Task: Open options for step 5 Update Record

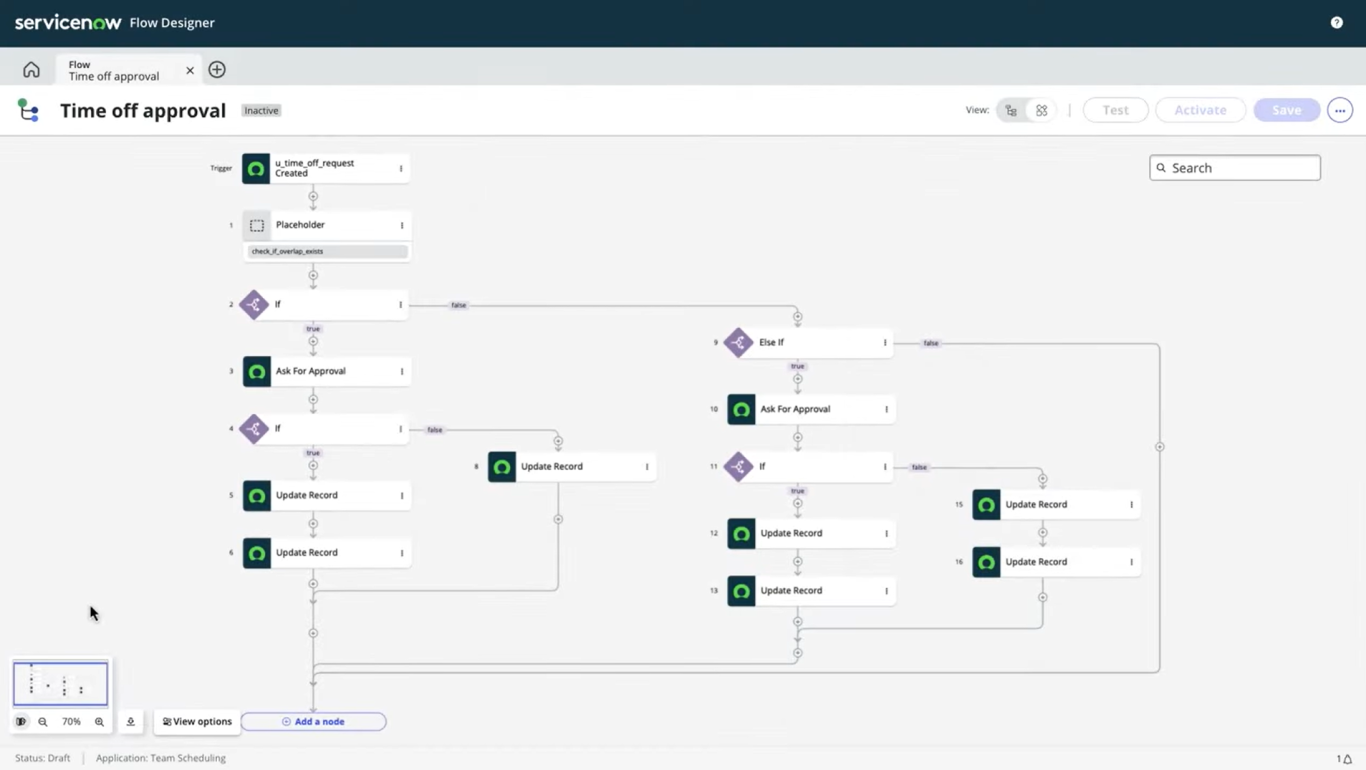Action: click(402, 496)
